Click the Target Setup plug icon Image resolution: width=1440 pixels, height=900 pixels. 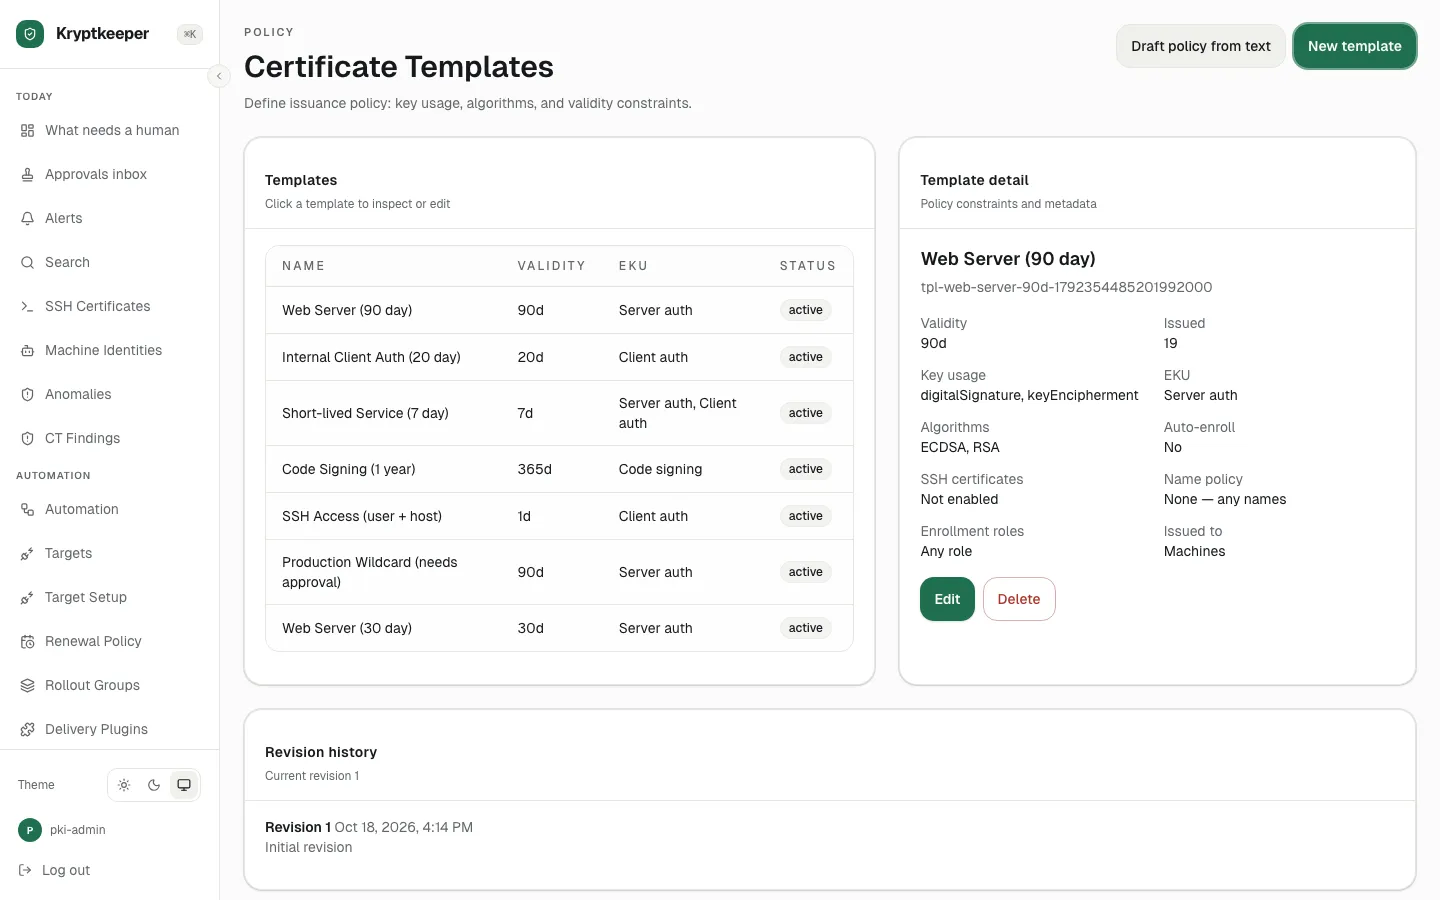(28, 598)
